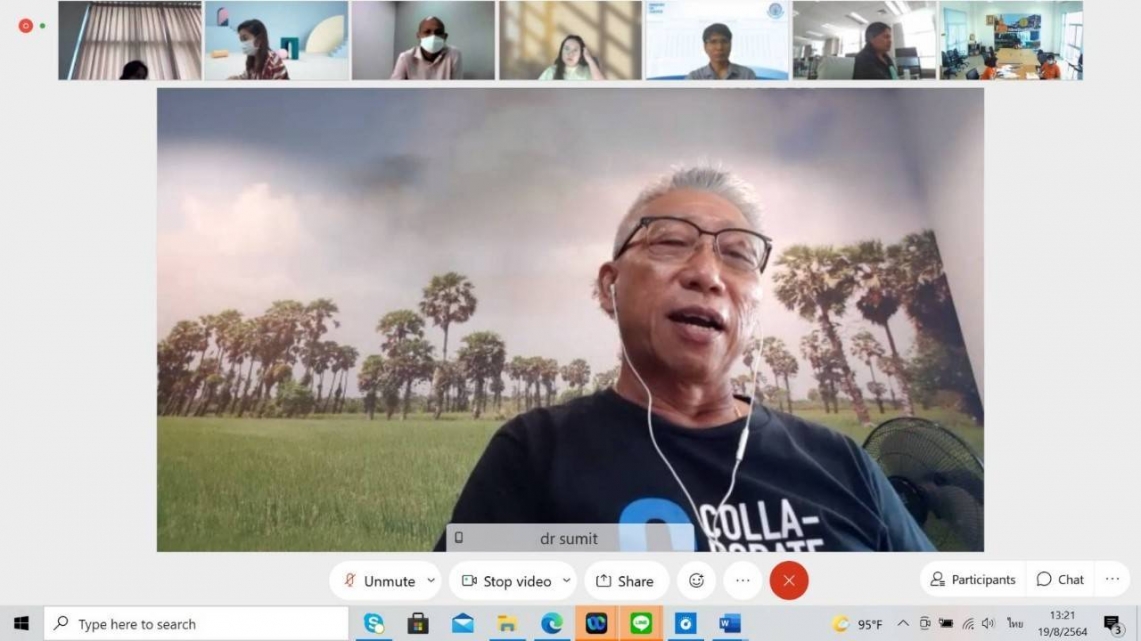
Task: Open Microsoft Store from the taskbar
Action: coord(418,624)
